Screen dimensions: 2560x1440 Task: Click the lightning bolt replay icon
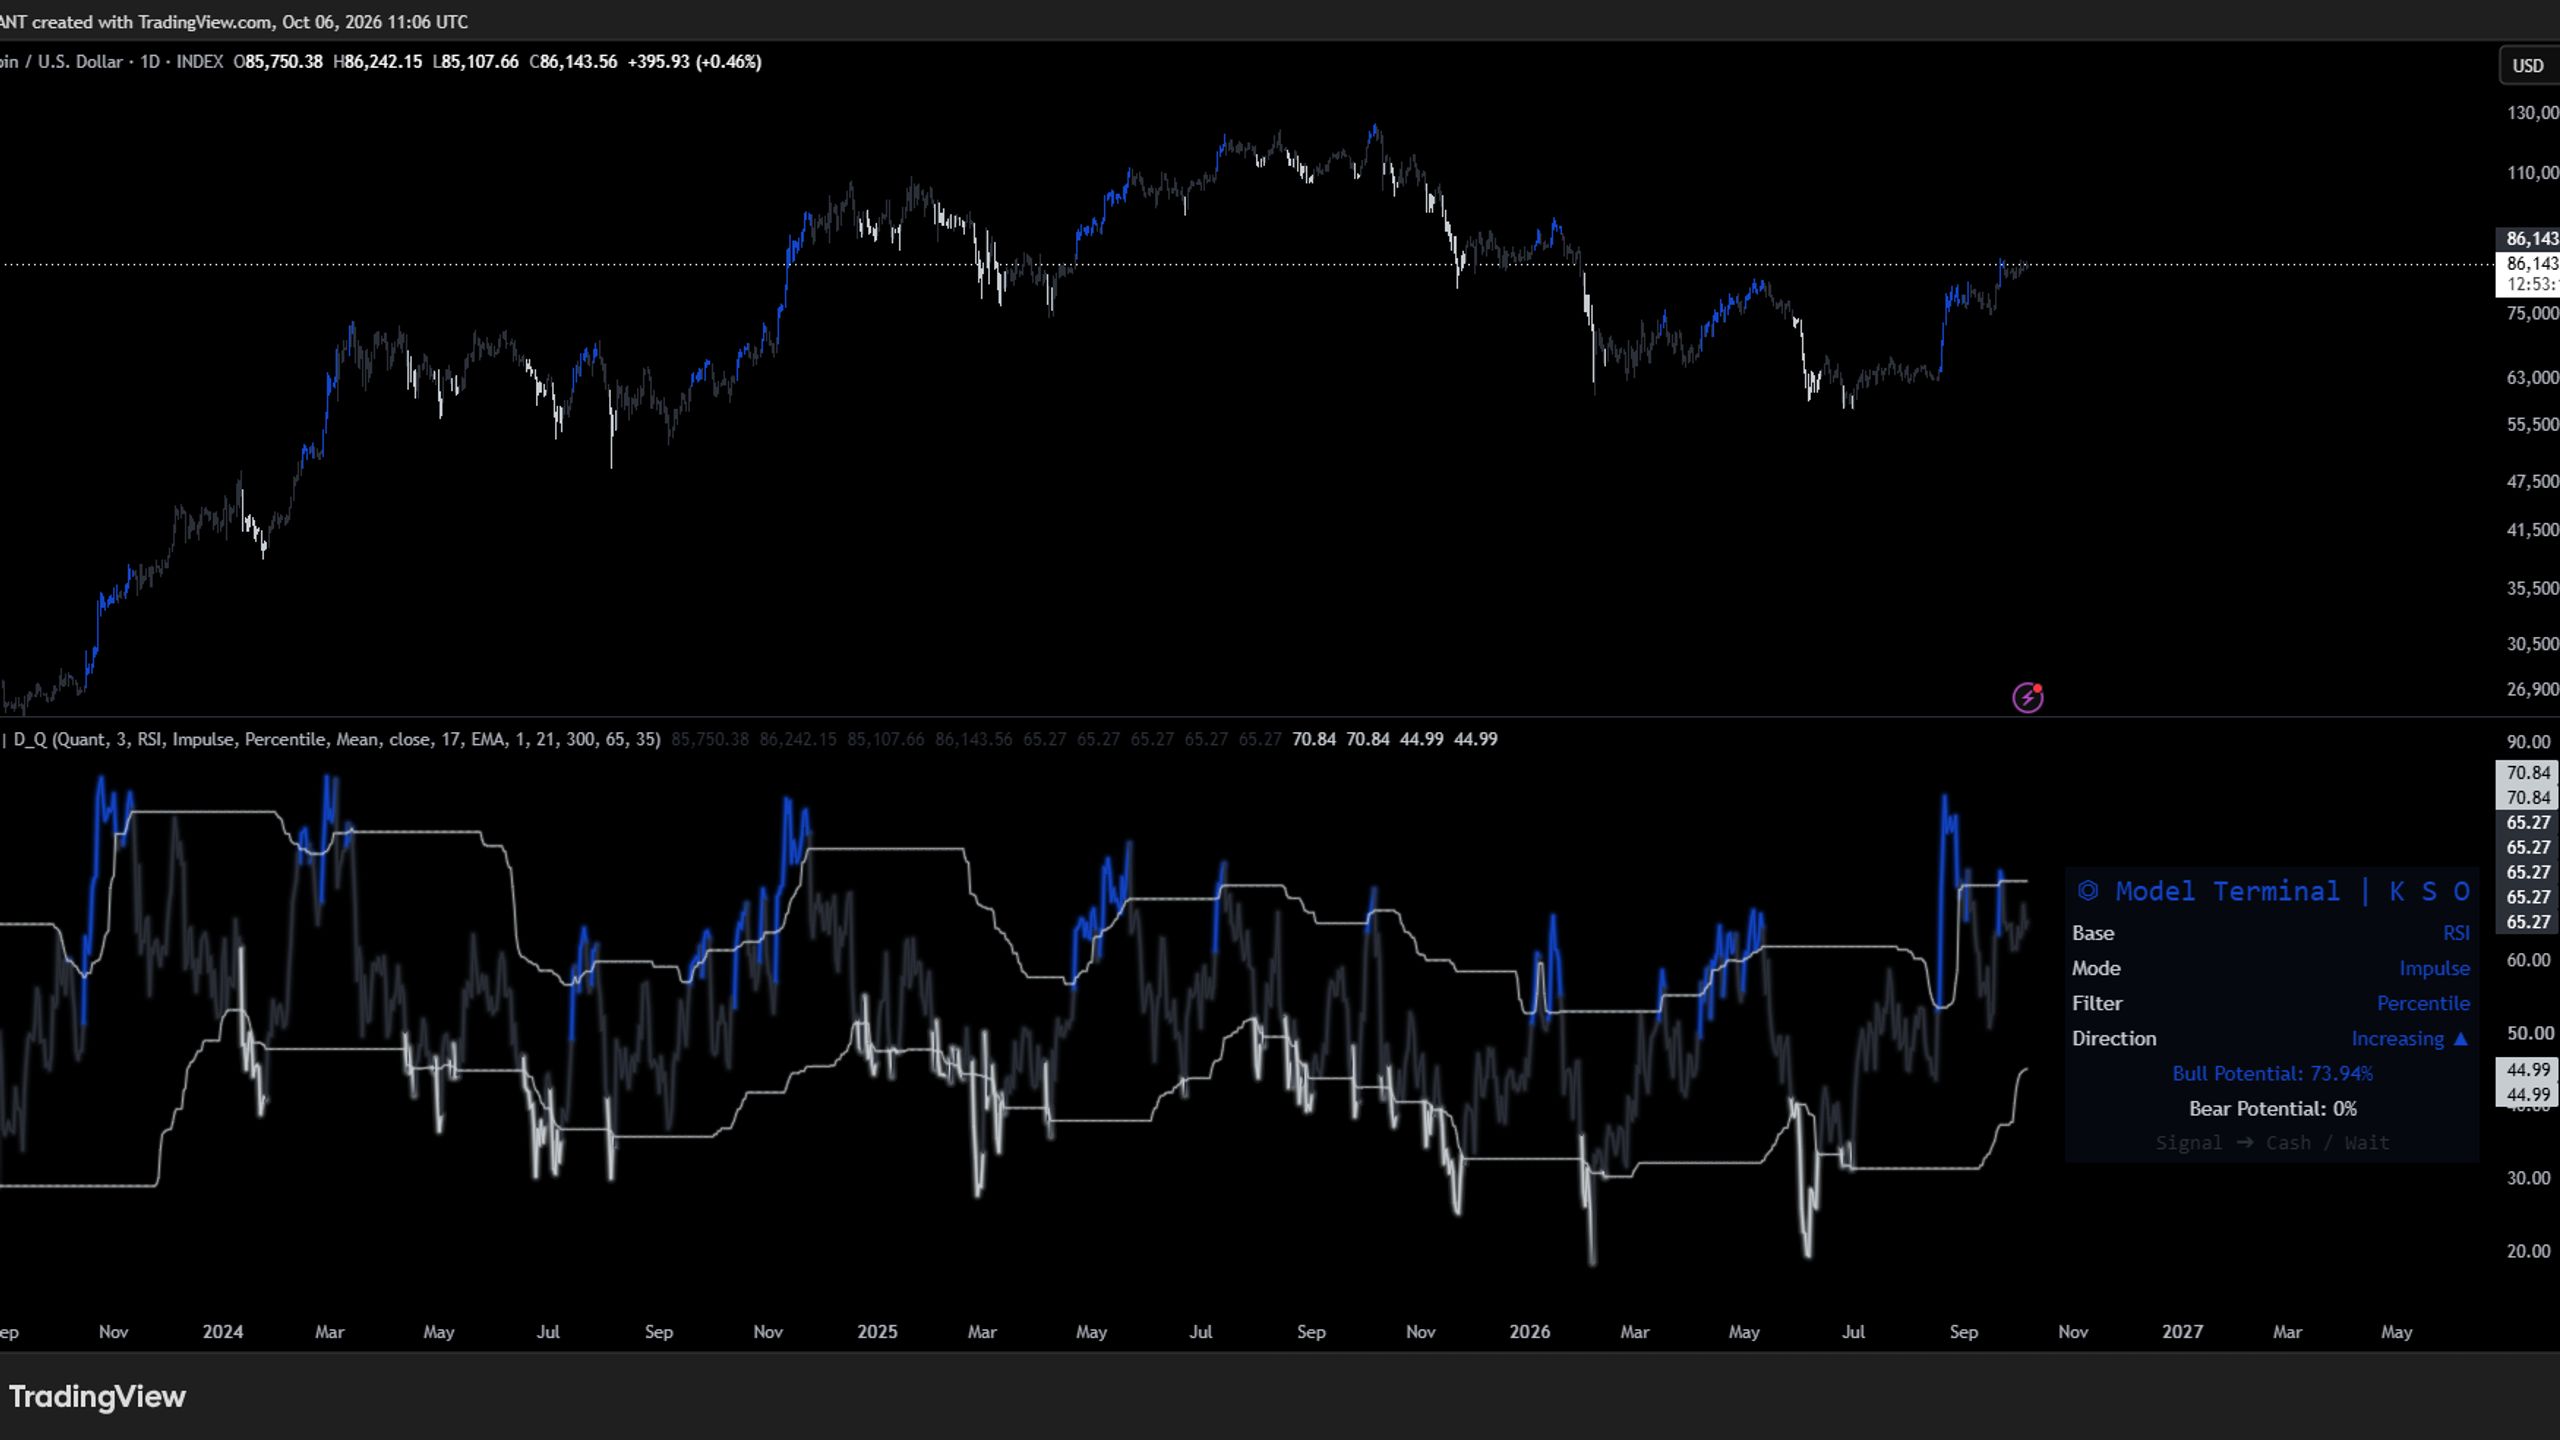tap(2027, 697)
